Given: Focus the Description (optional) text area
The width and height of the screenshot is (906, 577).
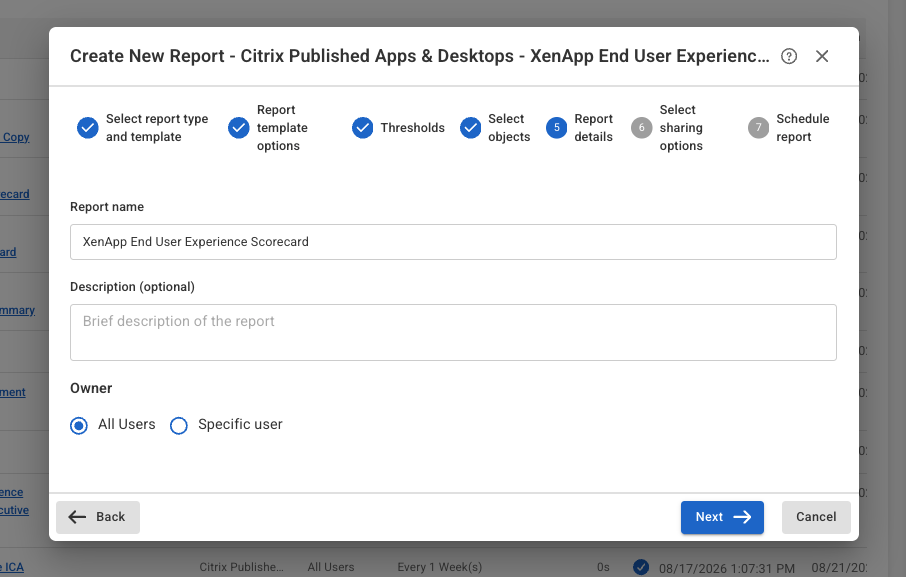Looking at the screenshot, I should [x=453, y=333].
